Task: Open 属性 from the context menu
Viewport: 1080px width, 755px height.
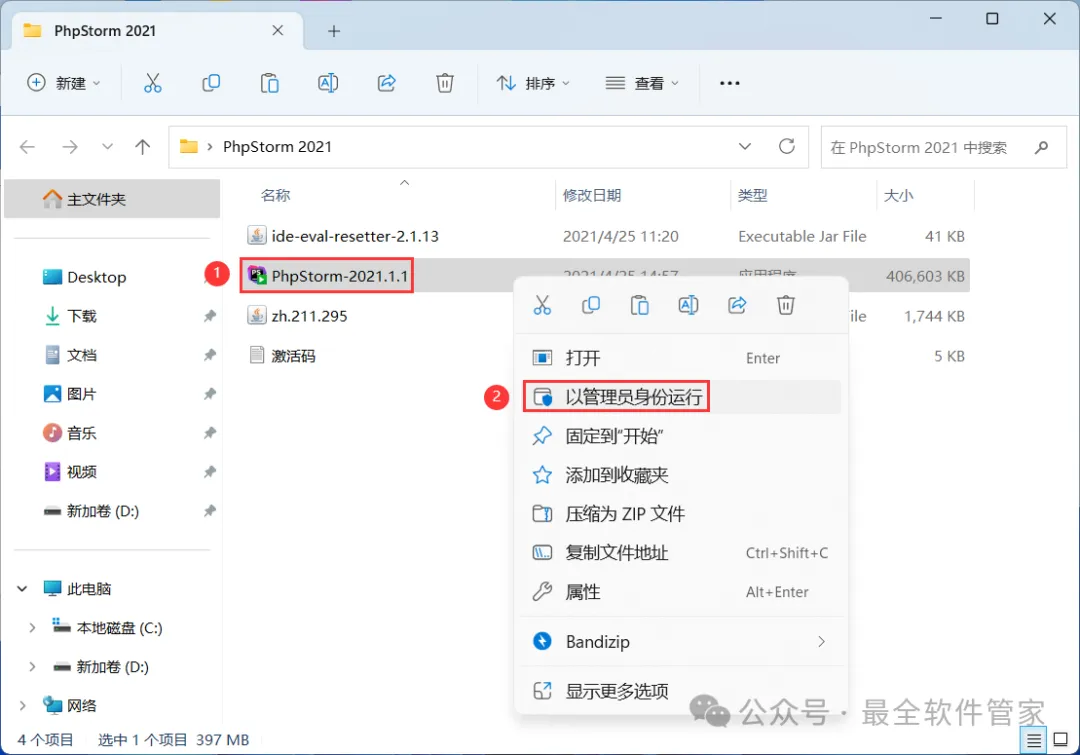Action: pyautogui.click(x=681, y=592)
